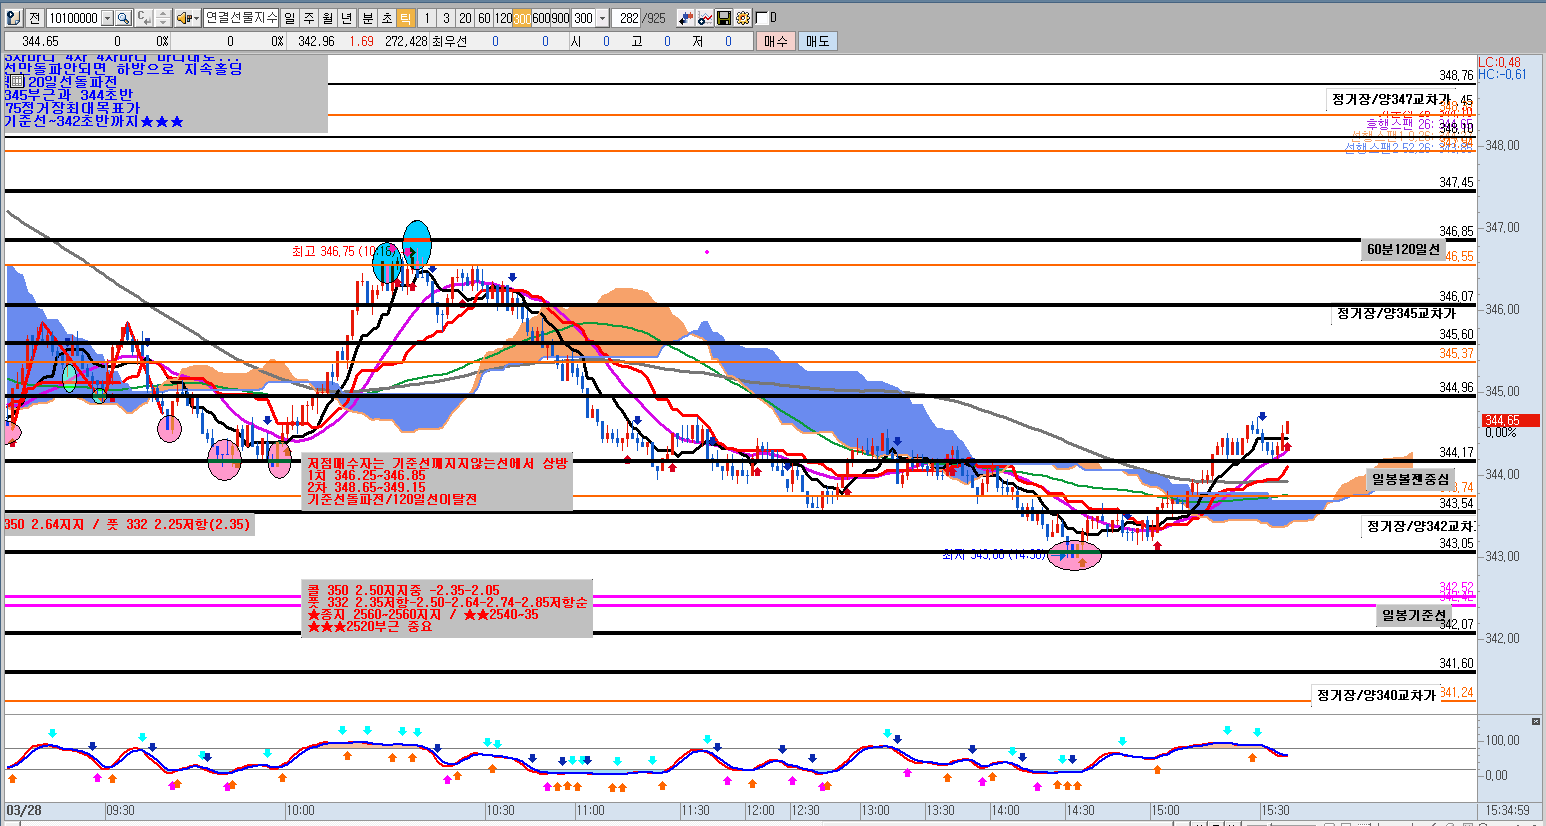This screenshot has height=826, width=1546.
Task: Select the 3 tick interval button
Action: [x=446, y=18]
